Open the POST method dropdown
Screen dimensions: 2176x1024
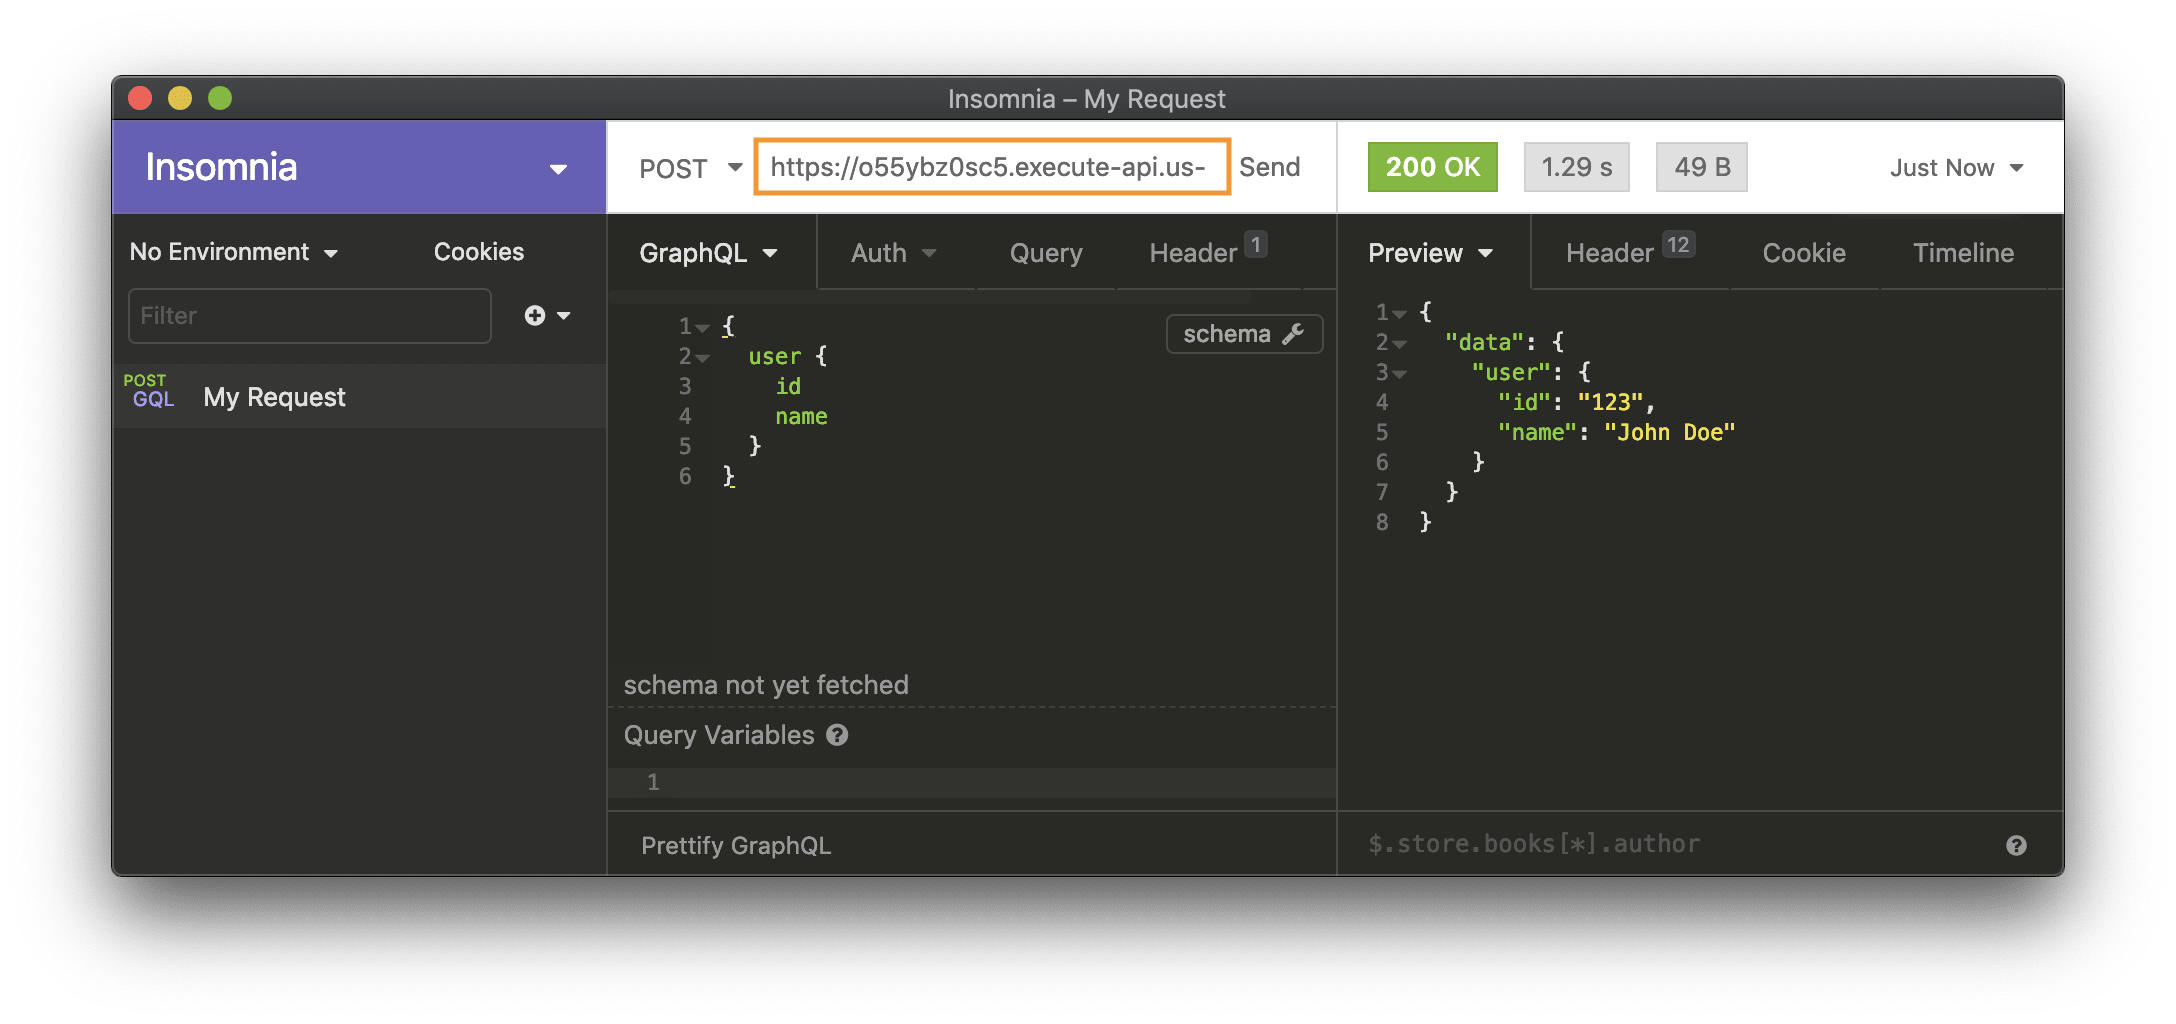coord(690,168)
